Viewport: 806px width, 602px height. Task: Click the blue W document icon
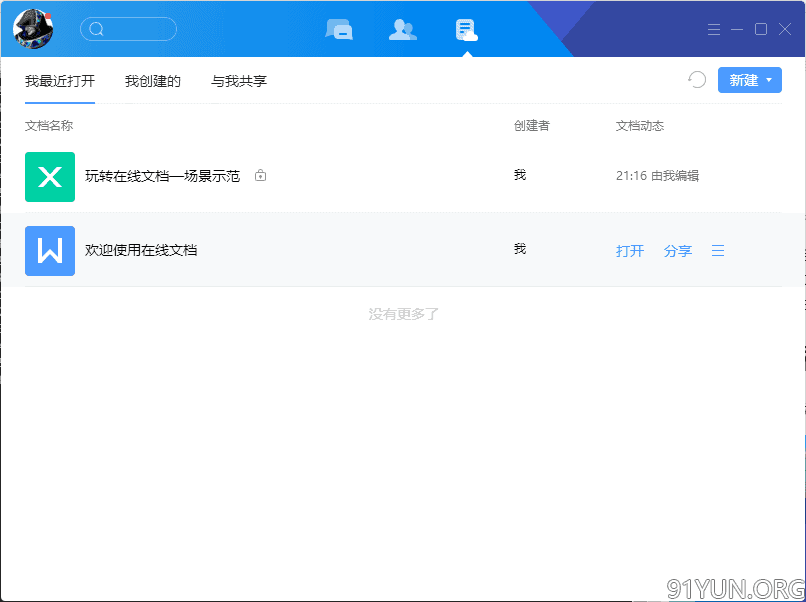tap(50, 251)
